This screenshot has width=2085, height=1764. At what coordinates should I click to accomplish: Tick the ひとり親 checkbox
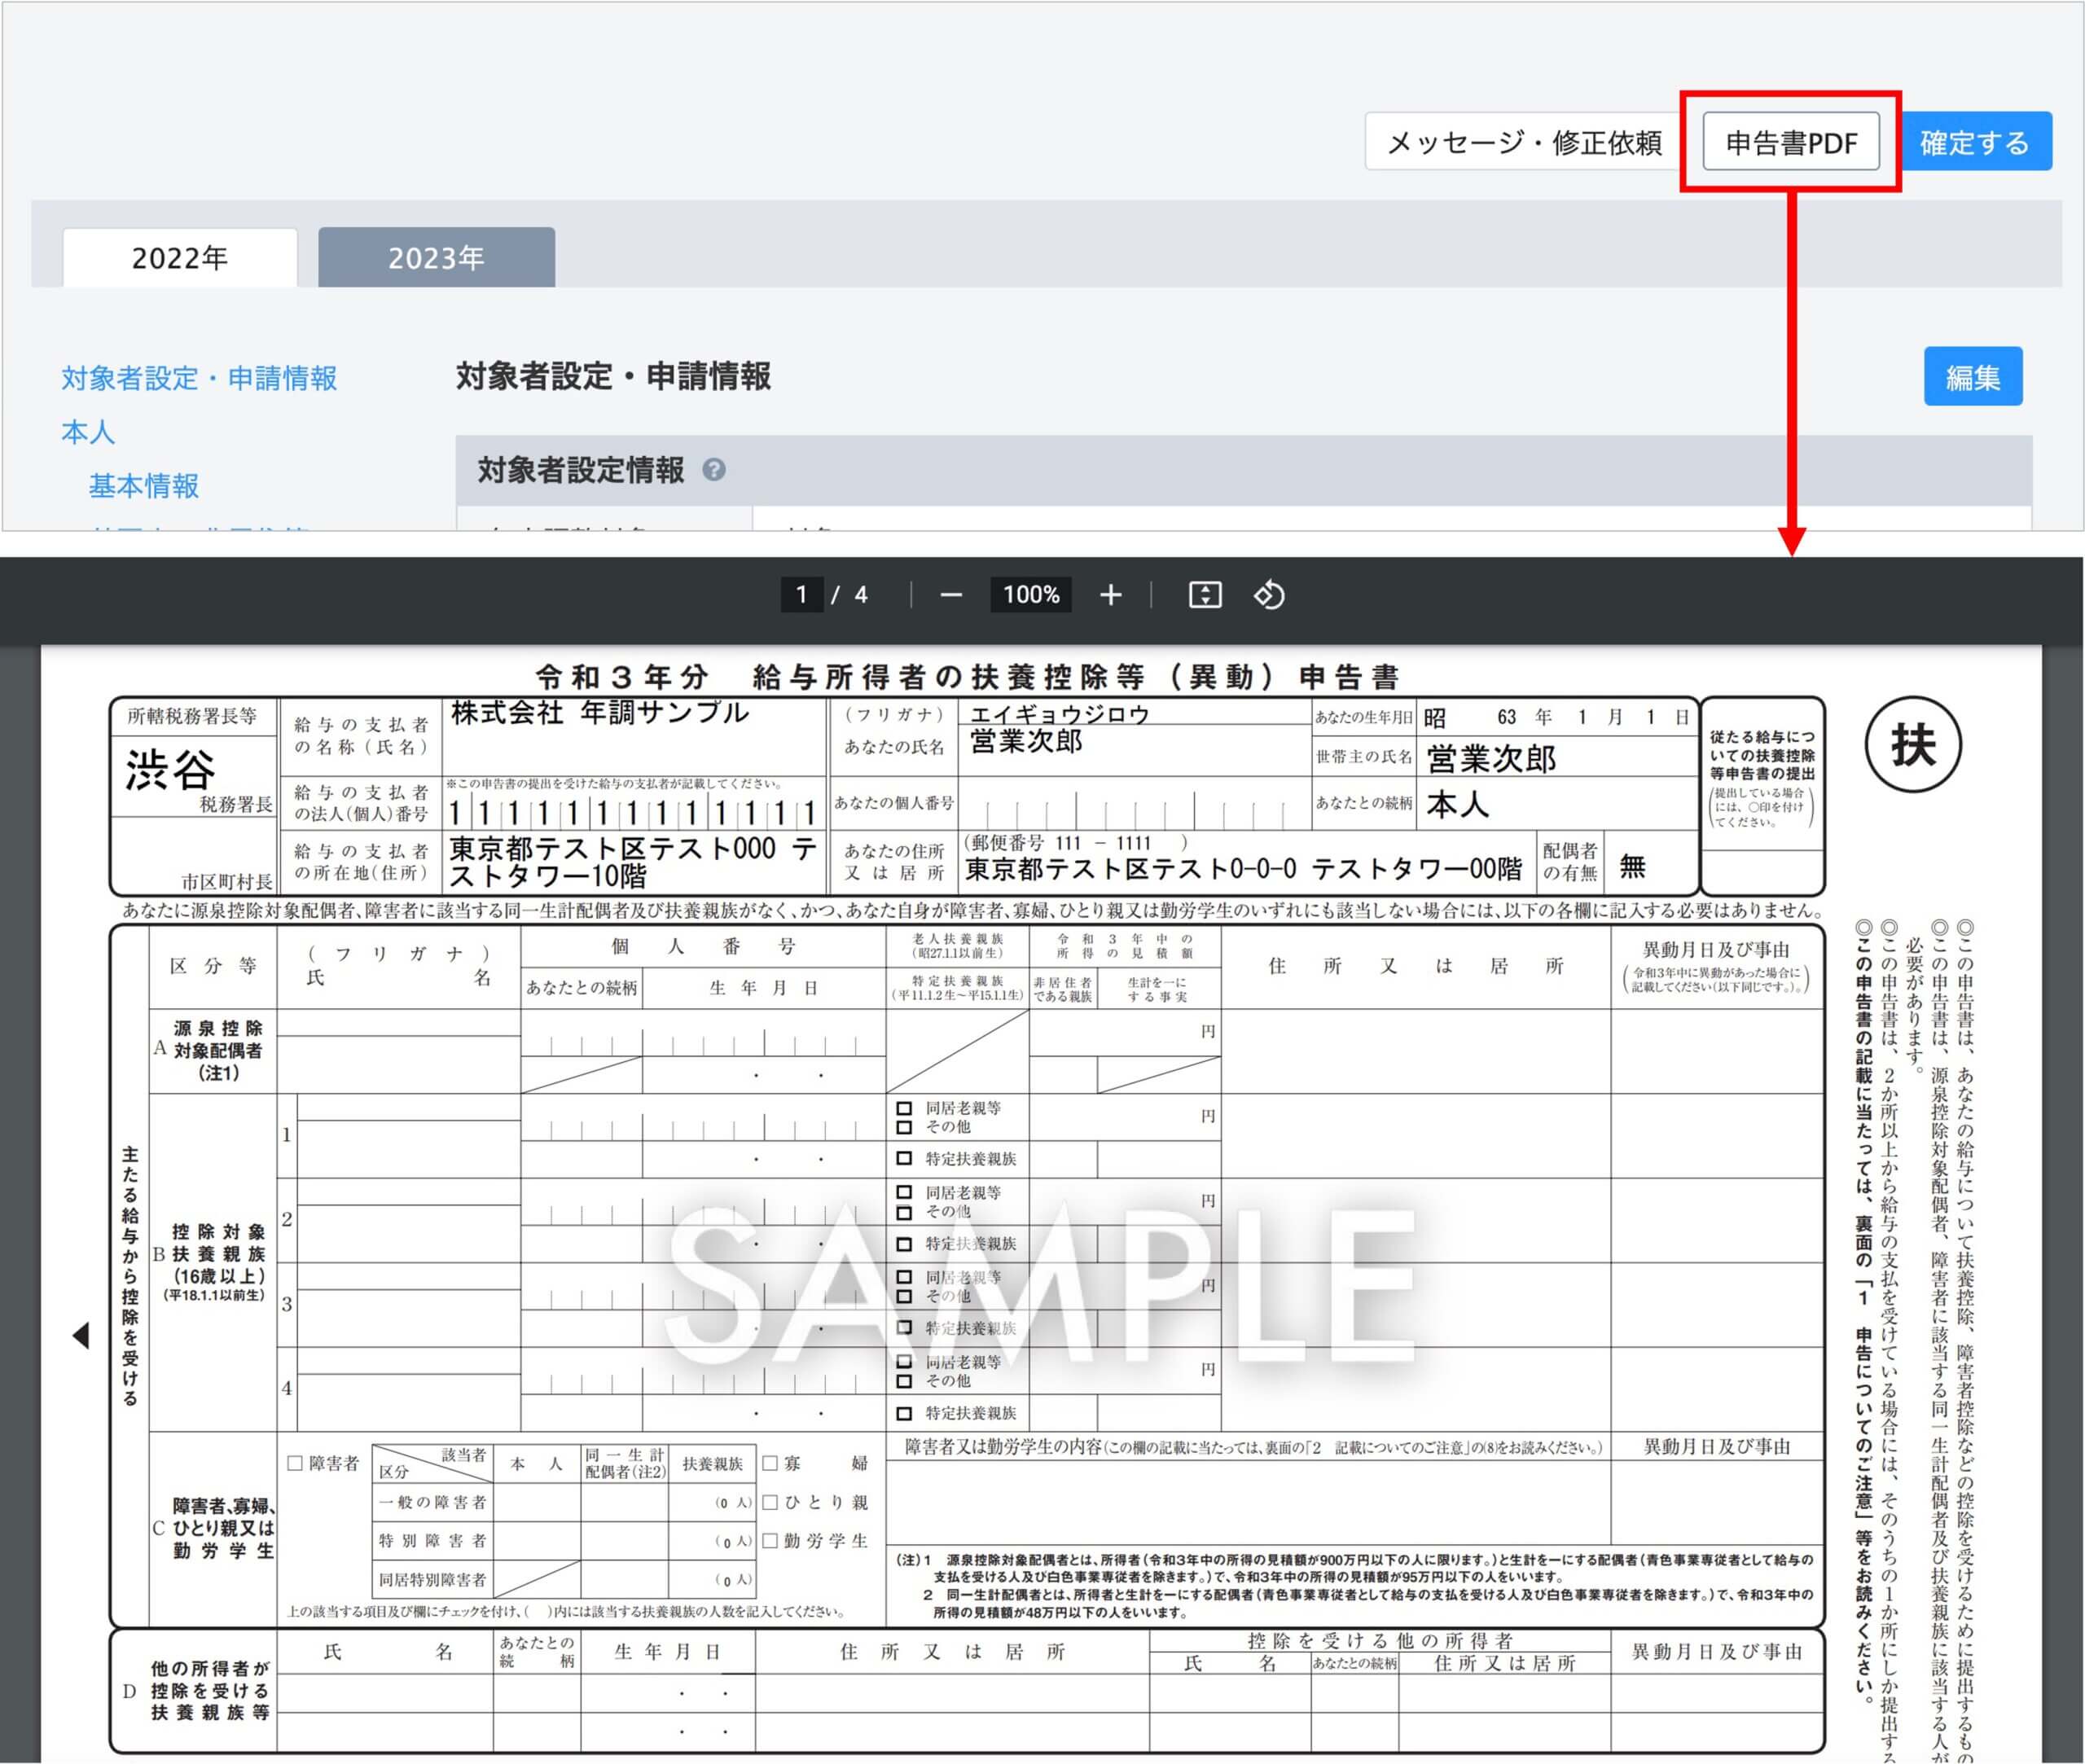770,1502
